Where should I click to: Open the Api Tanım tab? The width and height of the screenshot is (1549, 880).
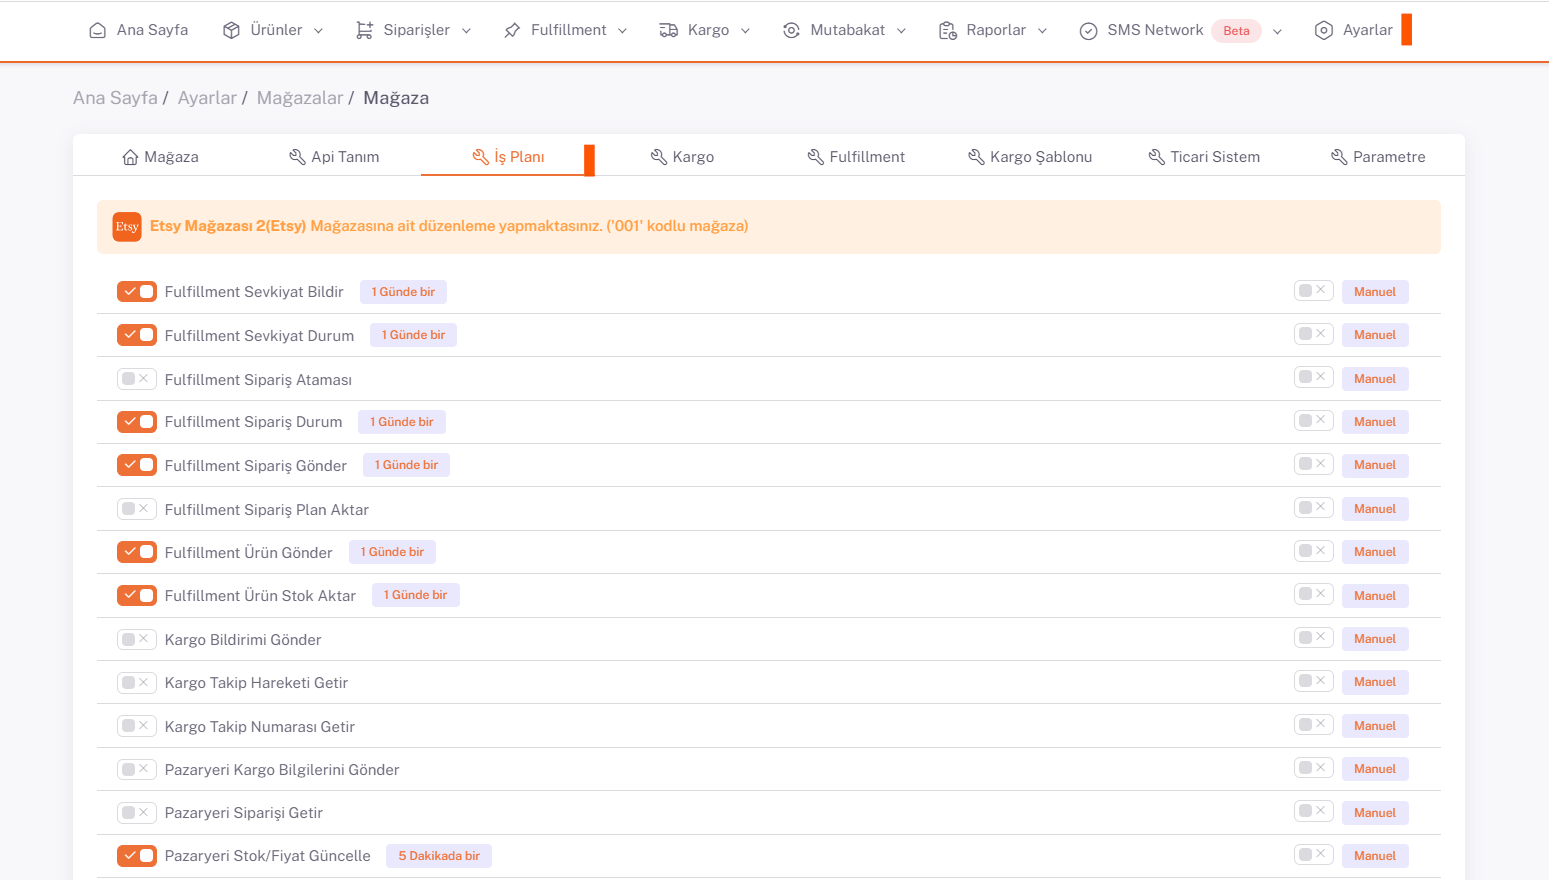click(334, 157)
